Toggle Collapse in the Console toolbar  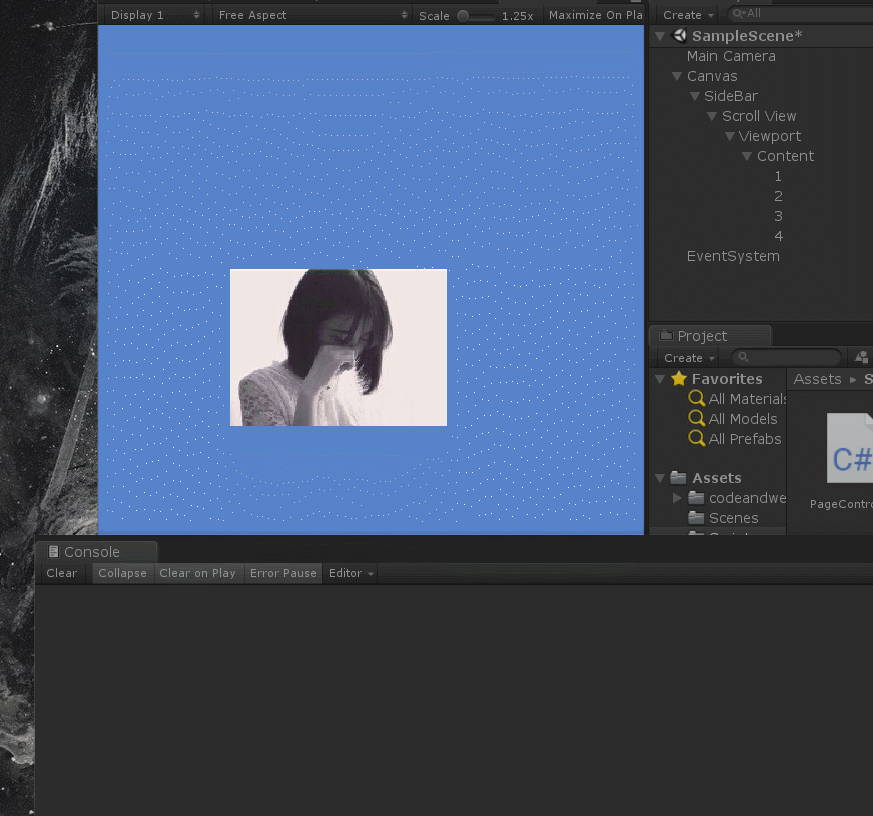point(122,573)
